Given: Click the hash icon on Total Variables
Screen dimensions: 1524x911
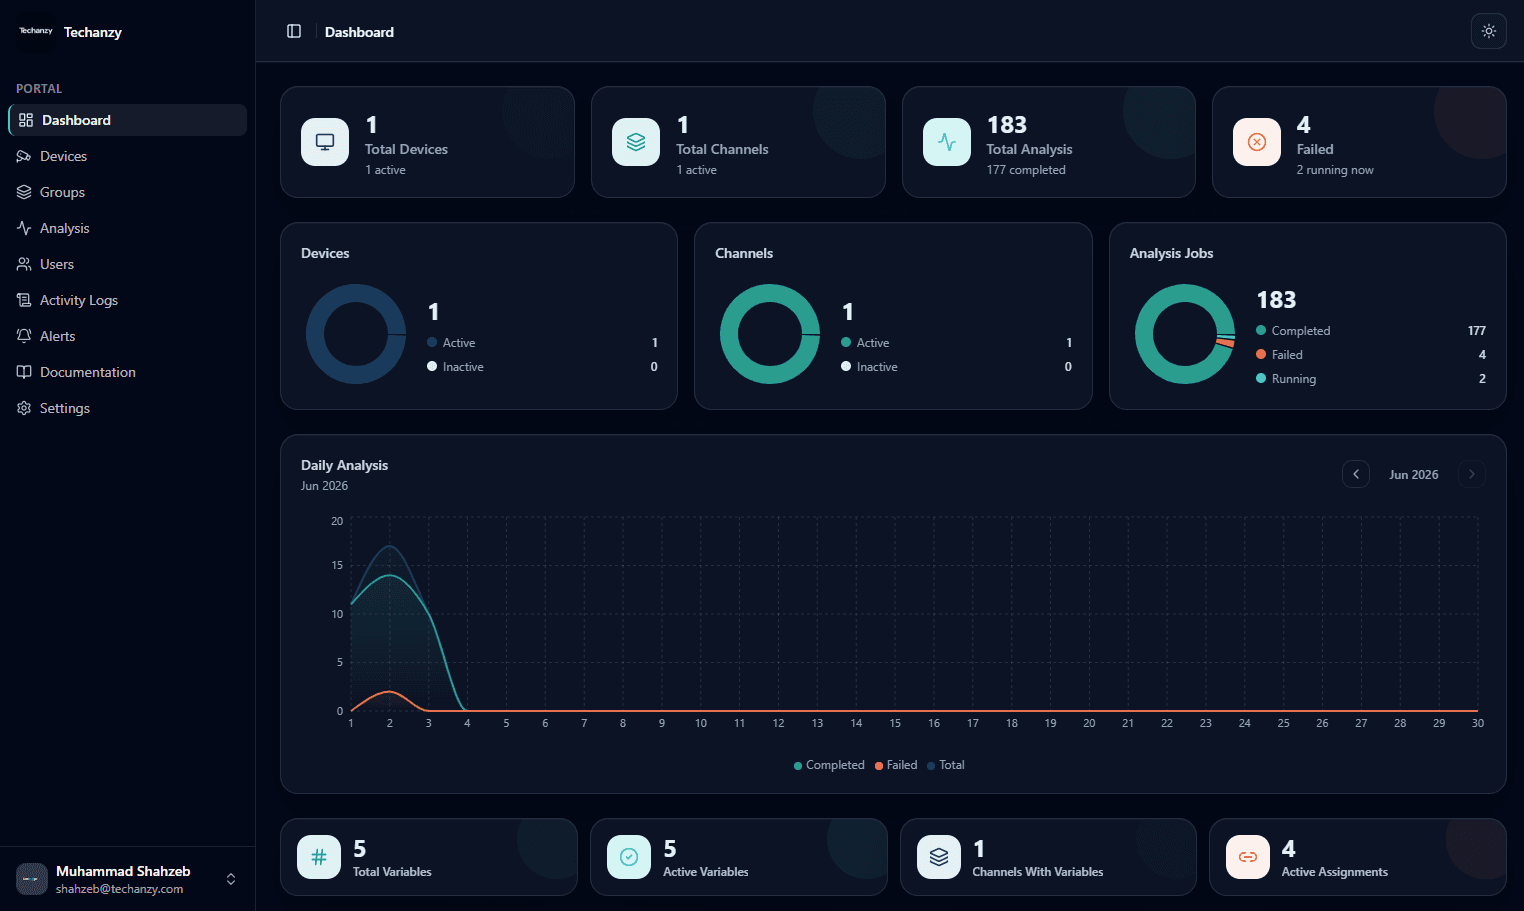Looking at the screenshot, I should click(319, 857).
